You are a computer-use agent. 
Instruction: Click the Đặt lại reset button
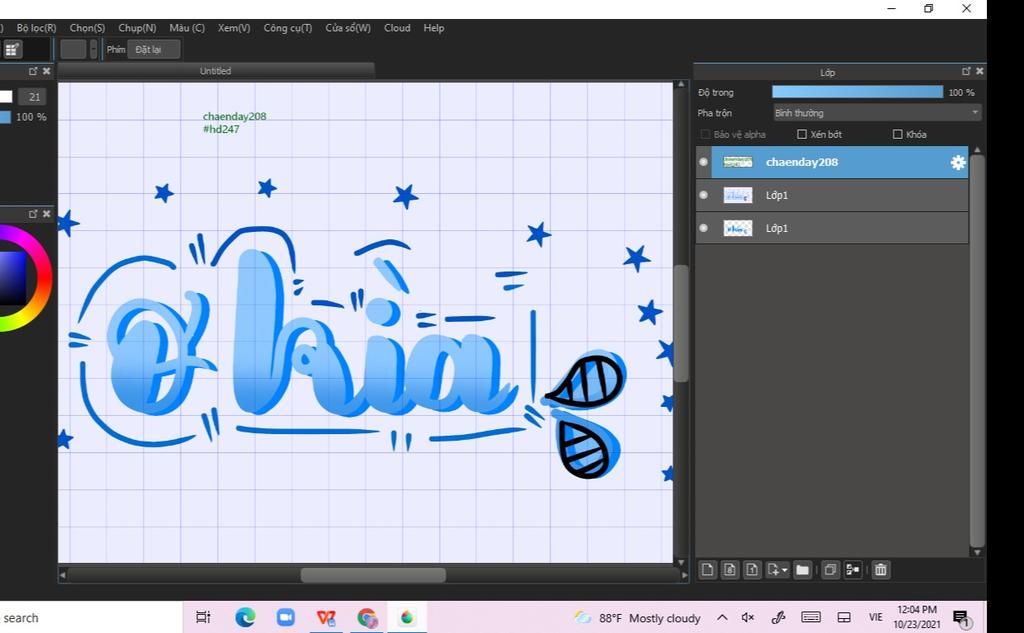(x=153, y=49)
